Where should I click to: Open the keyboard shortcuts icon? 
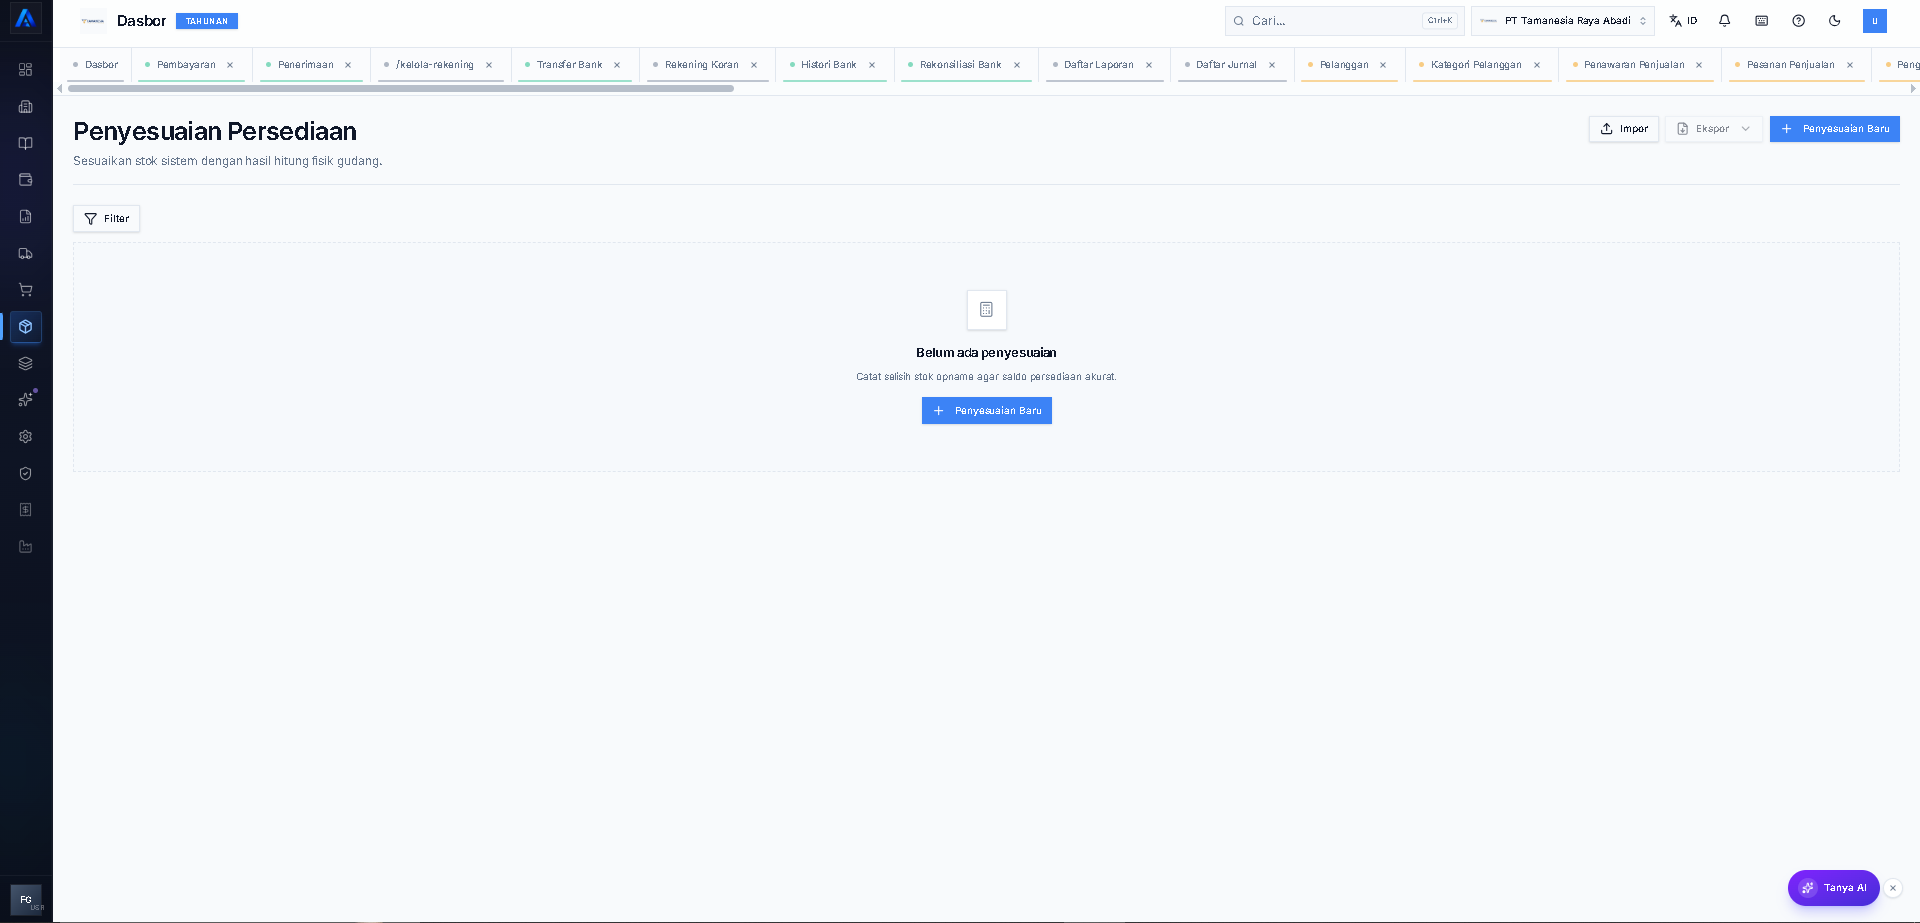point(1762,20)
